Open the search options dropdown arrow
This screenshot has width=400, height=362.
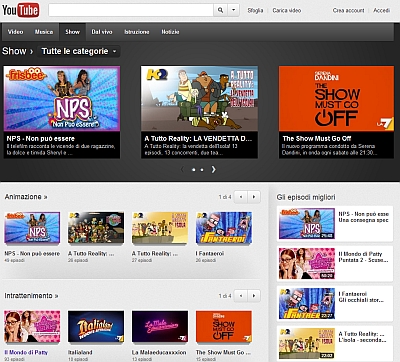(233, 10)
